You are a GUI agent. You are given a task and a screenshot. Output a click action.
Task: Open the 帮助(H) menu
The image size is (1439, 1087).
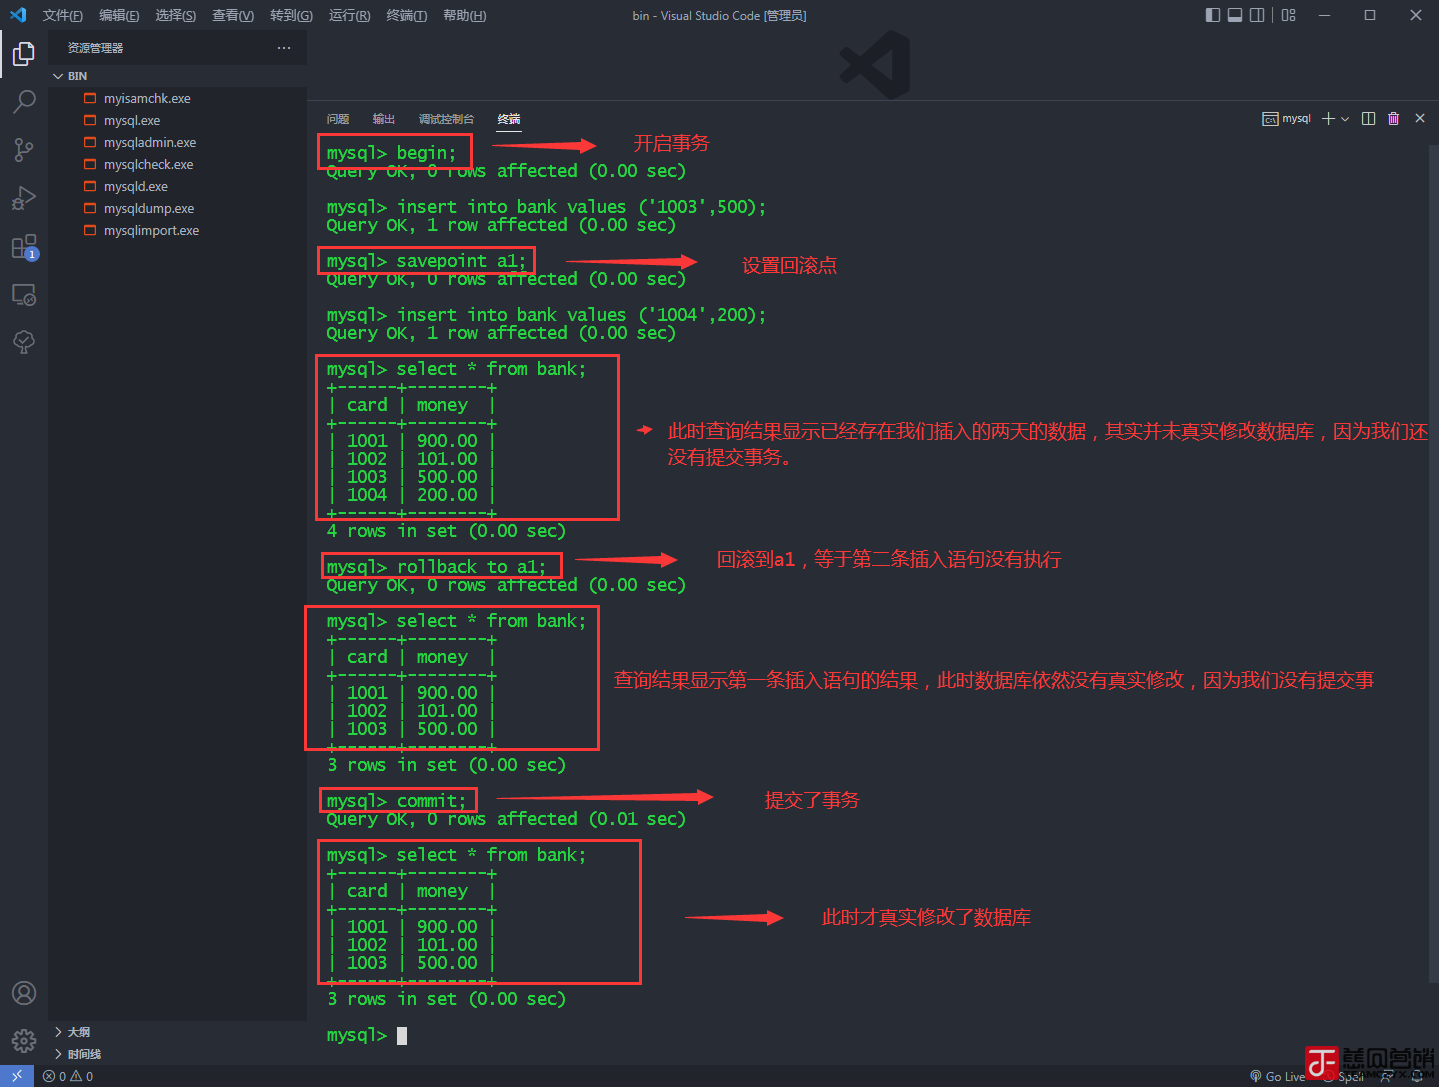pyautogui.click(x=464, y=15)
